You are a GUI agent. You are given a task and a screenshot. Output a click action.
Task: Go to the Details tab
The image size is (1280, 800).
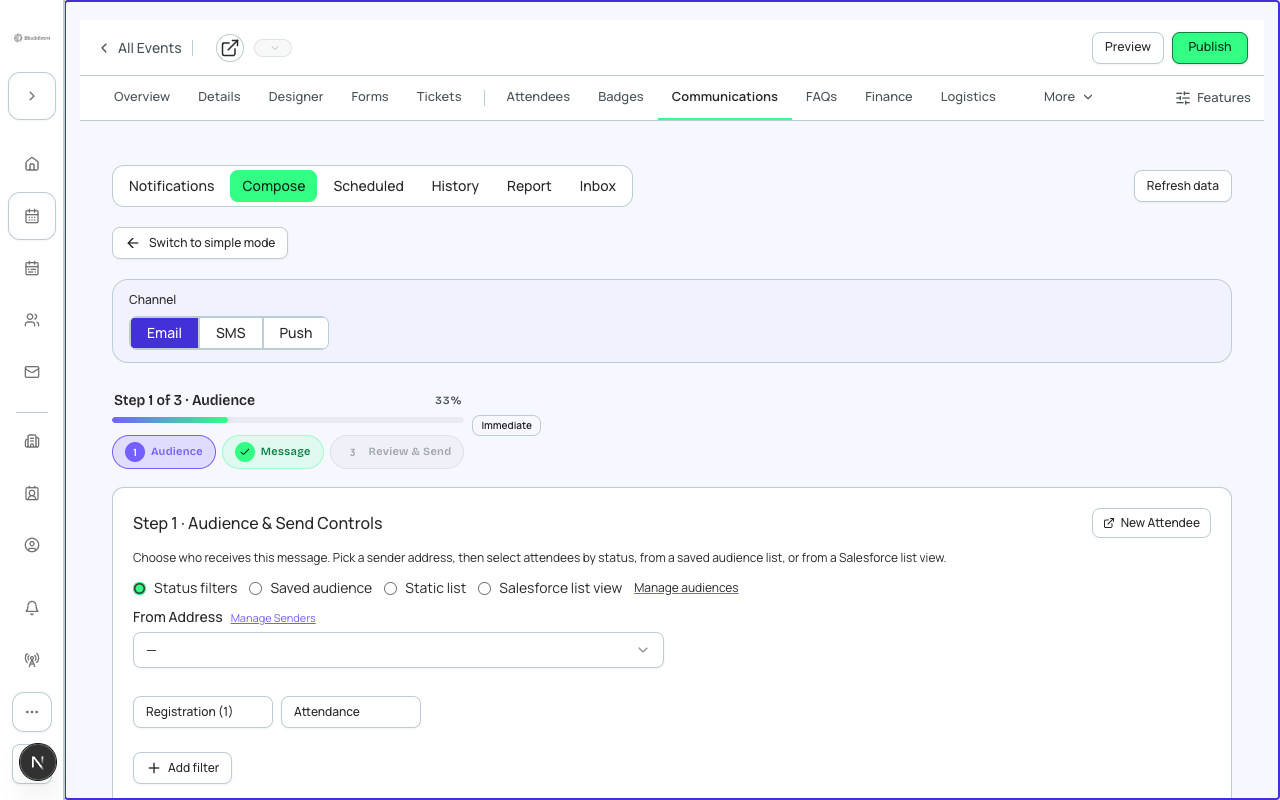tap(219, 97)
